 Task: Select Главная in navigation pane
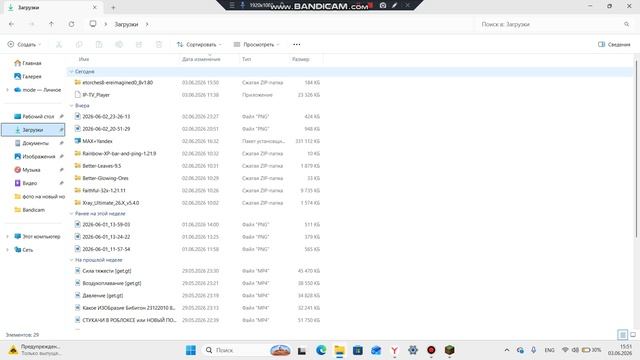(x=33, y=63)
